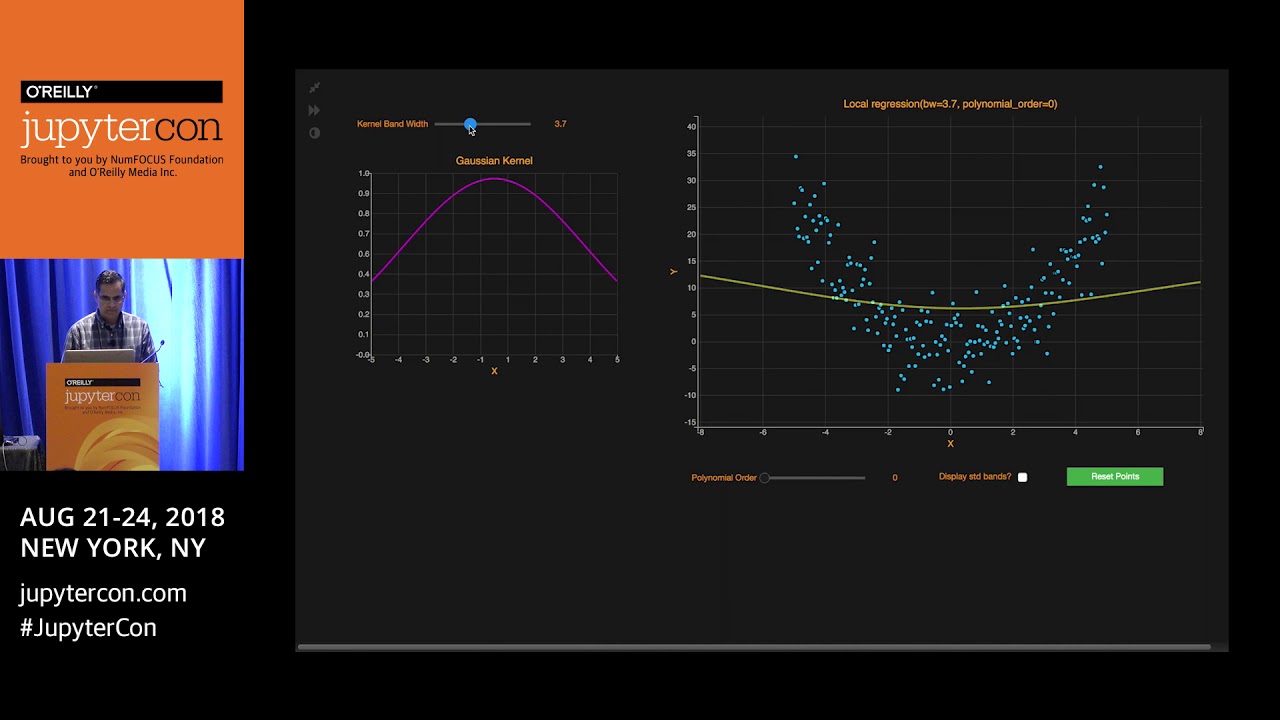
Task: Click the speaker video thumbnail
Action: pyautogui.click(x=122, y=365)
